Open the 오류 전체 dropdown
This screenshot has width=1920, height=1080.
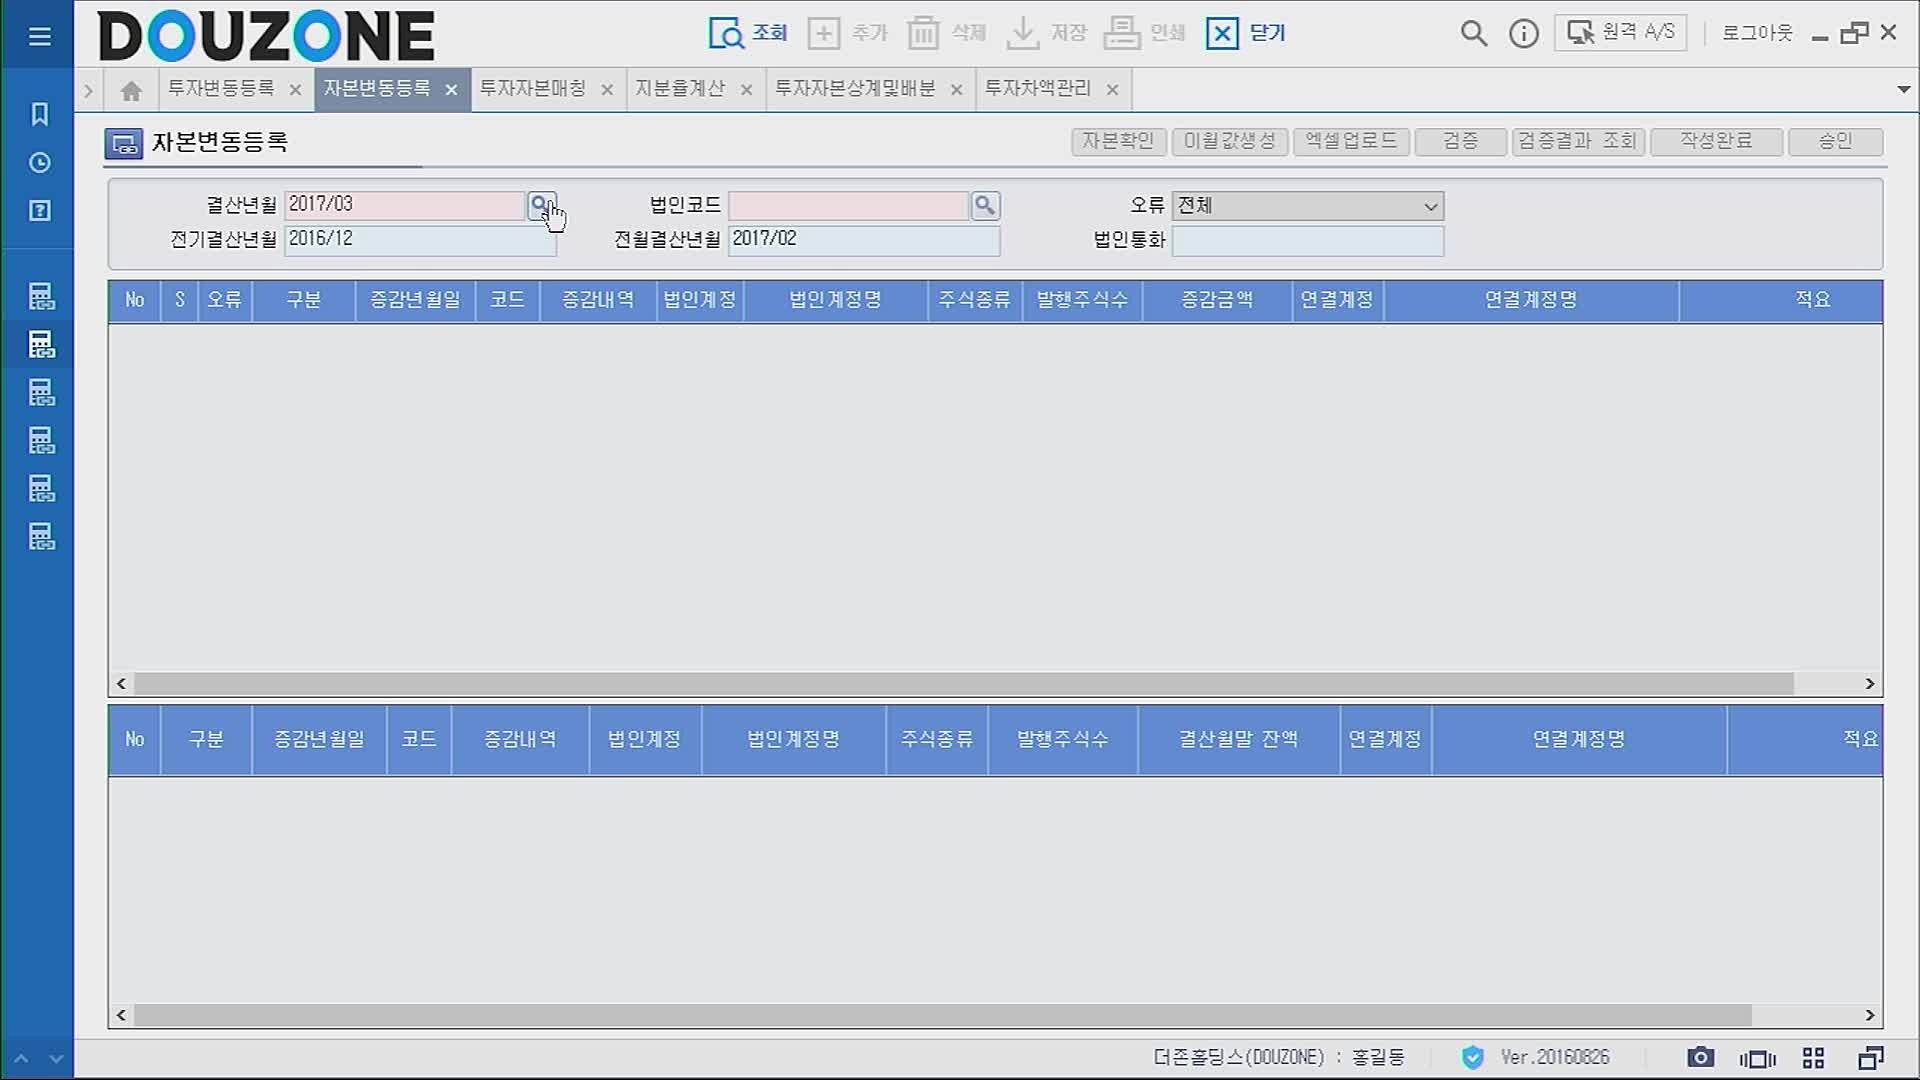(x=1308, y=206)
